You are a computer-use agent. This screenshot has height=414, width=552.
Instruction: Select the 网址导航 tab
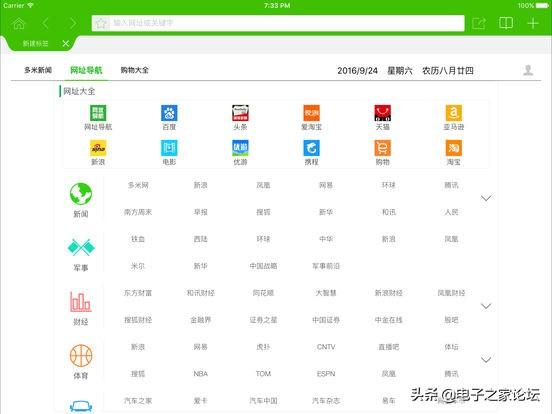(86, 70)
